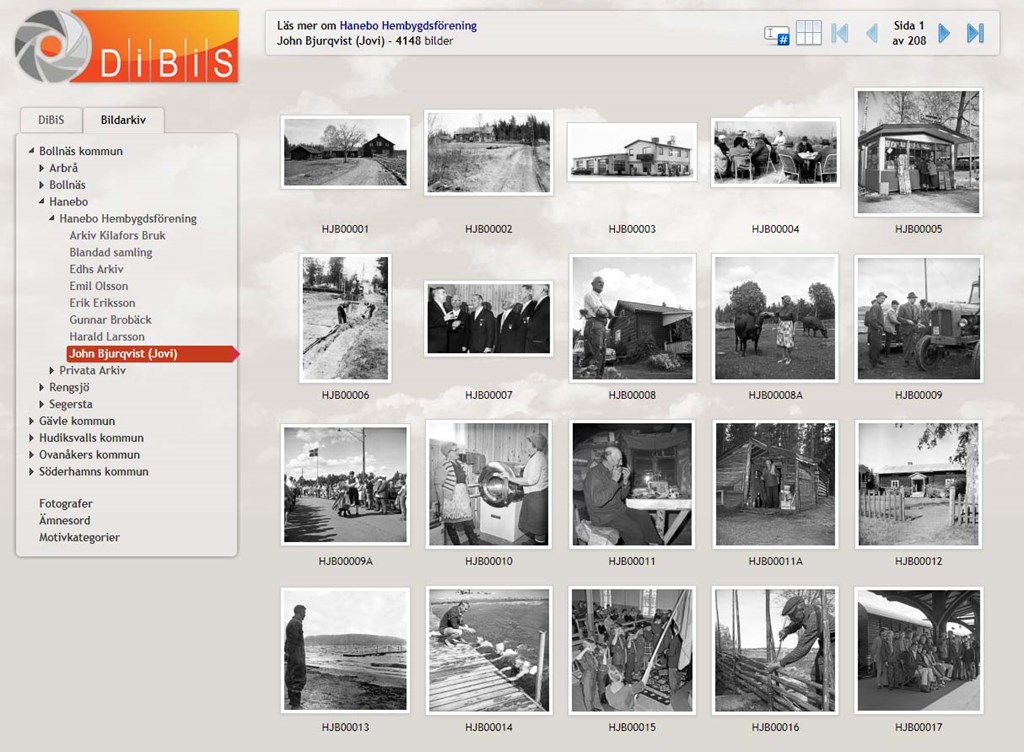Open the Motivkategorier link
The height and width of the screenshot is (752, 1024).
[79, 537]
